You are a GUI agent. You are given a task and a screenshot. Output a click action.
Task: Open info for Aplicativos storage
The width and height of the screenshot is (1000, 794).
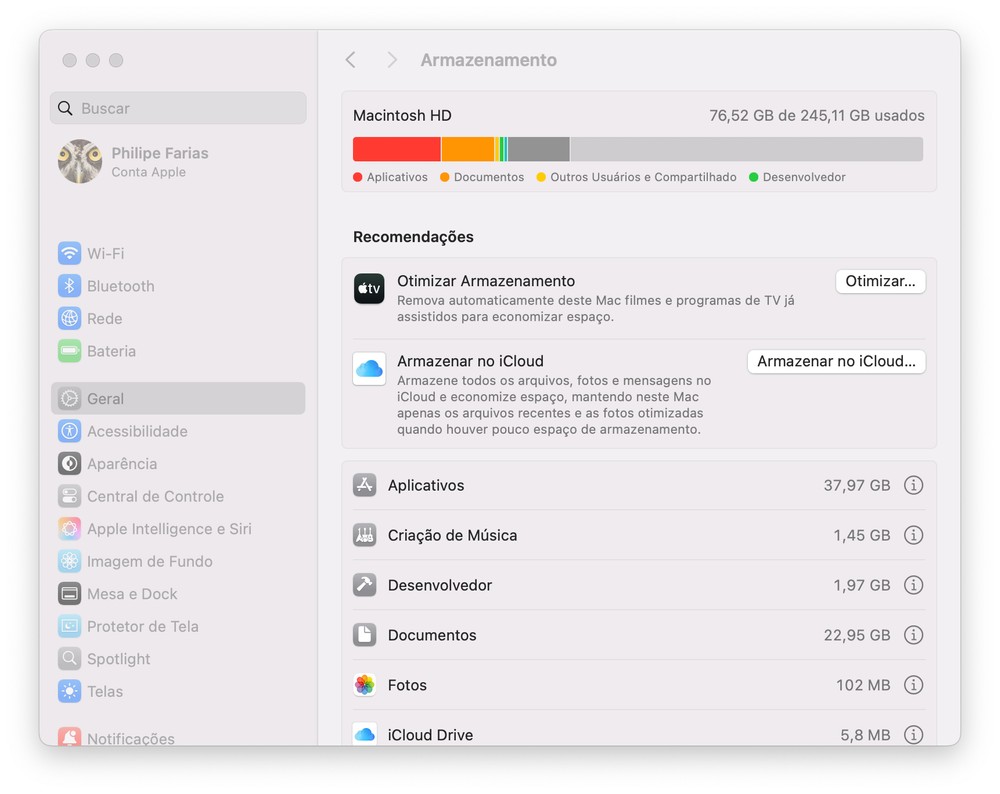[x=913, y=485]
